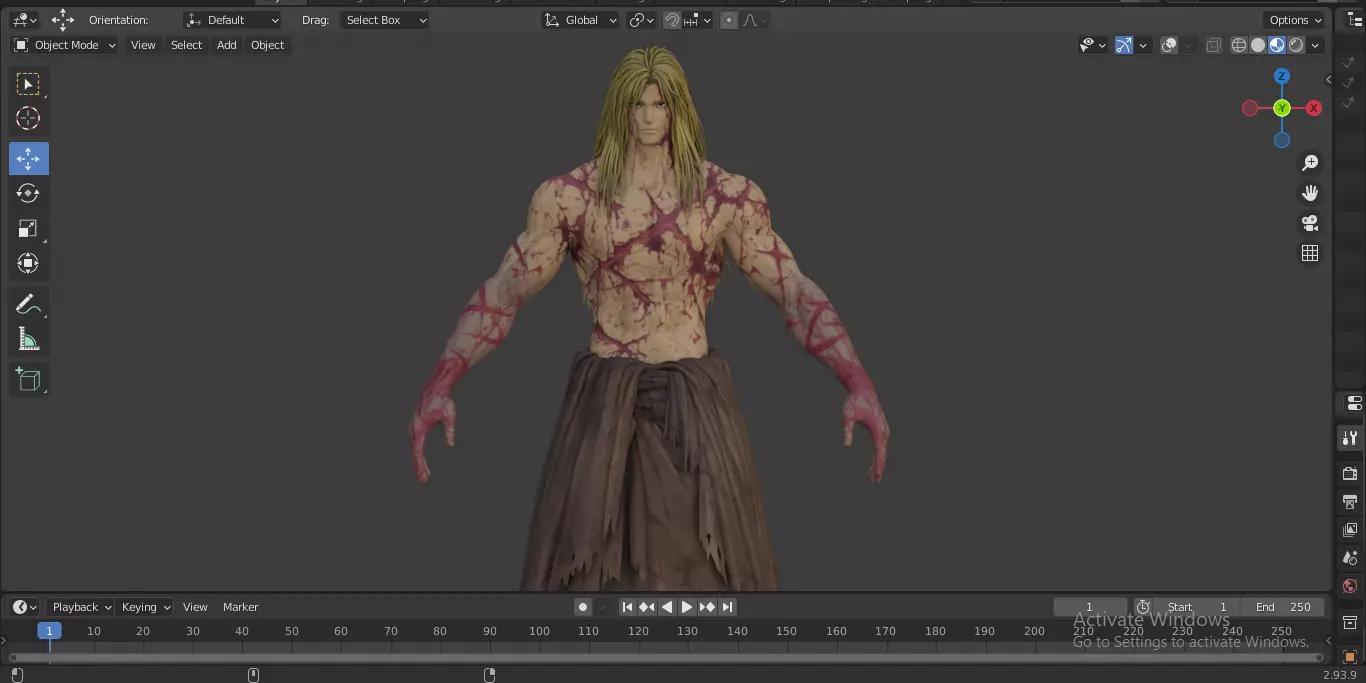Screen dimensions: 1366x683
Task: Jump to the end frame
Action: click(727, 607)
